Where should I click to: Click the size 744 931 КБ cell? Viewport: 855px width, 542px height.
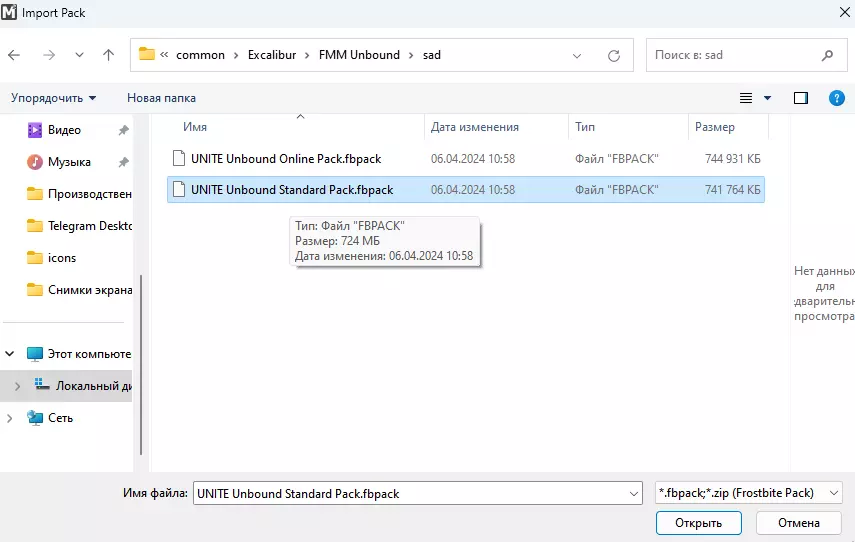(732, 159)
